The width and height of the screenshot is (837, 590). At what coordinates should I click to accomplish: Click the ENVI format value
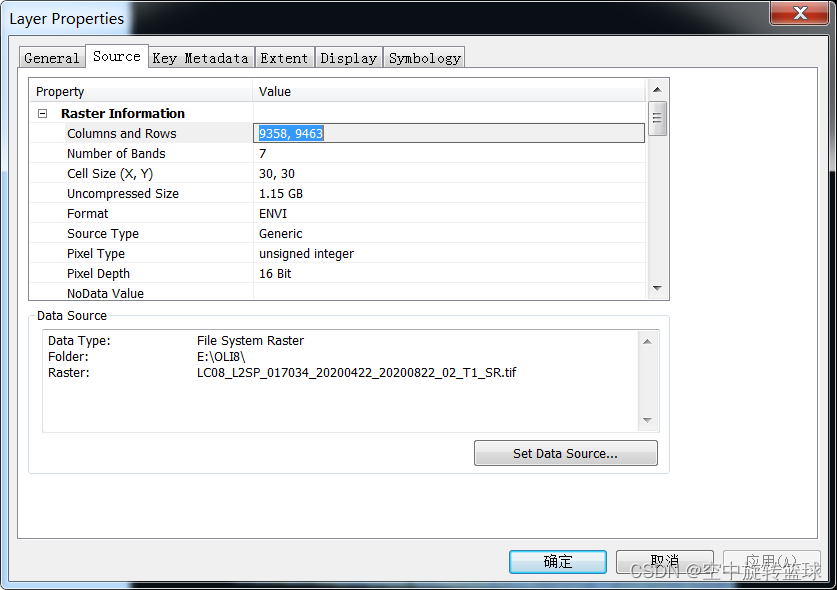273,214
